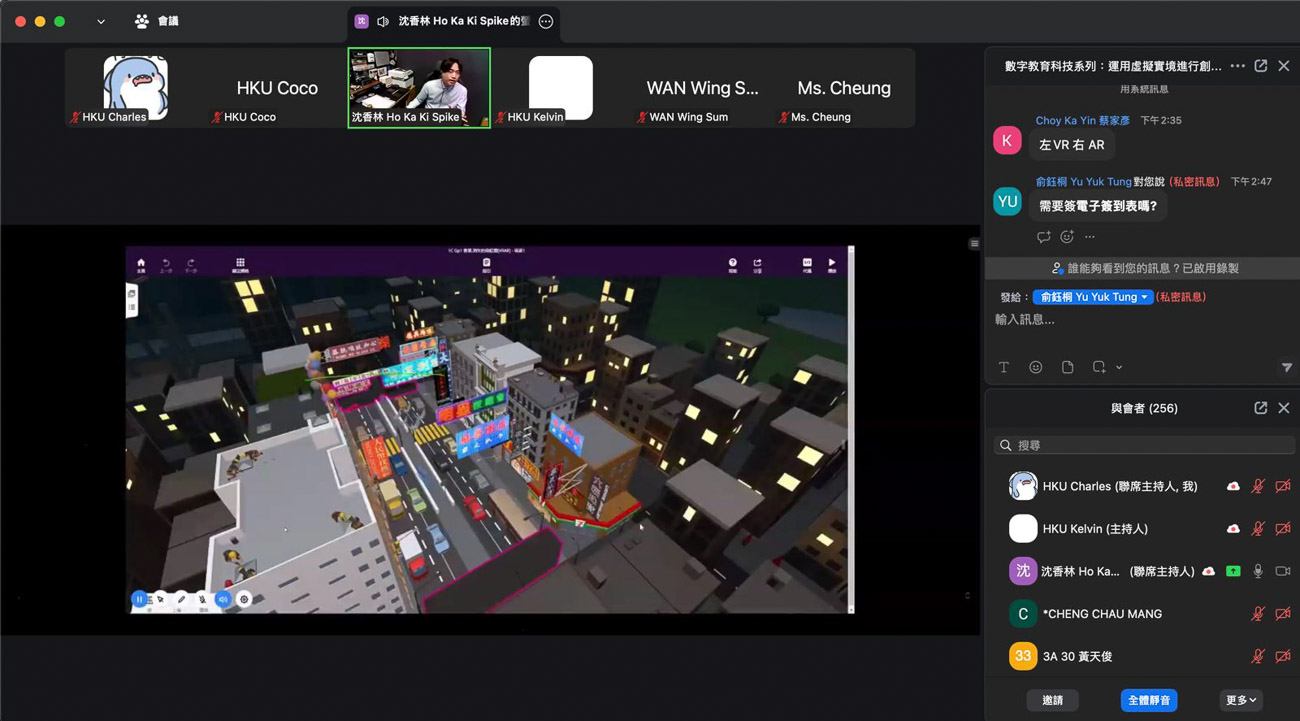Image resolution: width=1300 pixels, height=721 pixels.
Task: Add emoji reaction to Yu Yuk Tung's message
Action: pyautogui.click(x=1067, y=237)
